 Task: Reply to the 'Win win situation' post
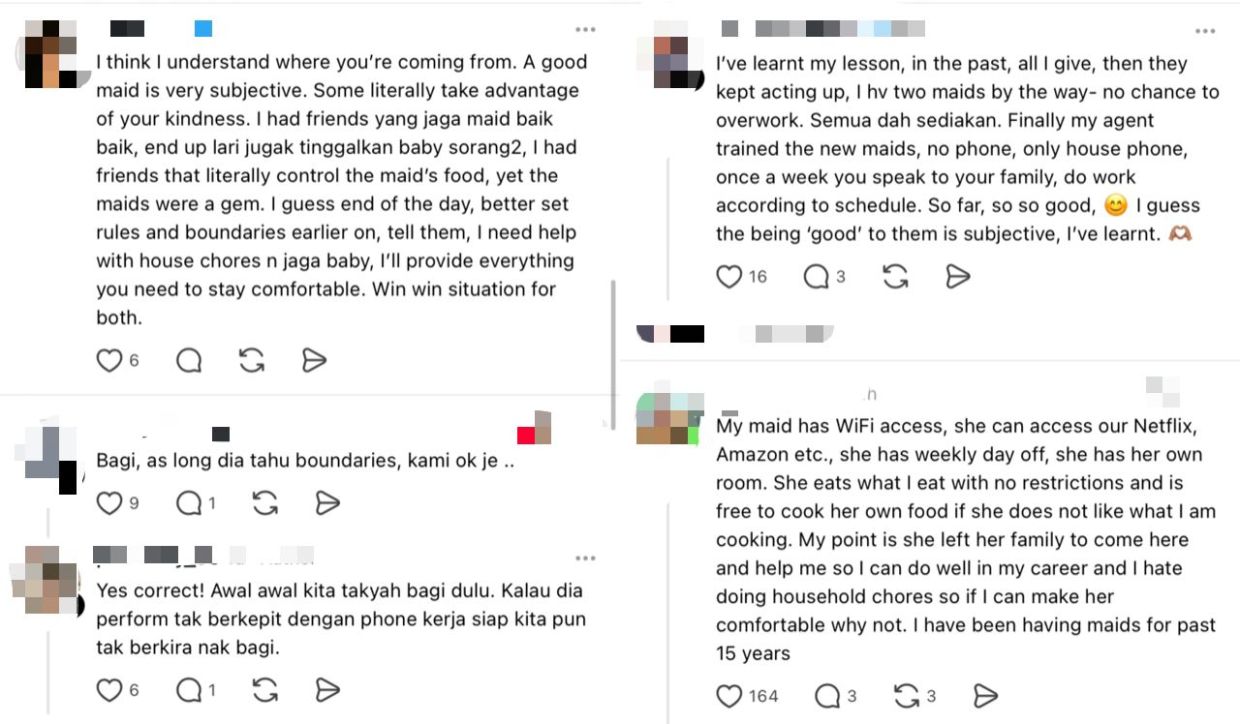click(188, 360)
